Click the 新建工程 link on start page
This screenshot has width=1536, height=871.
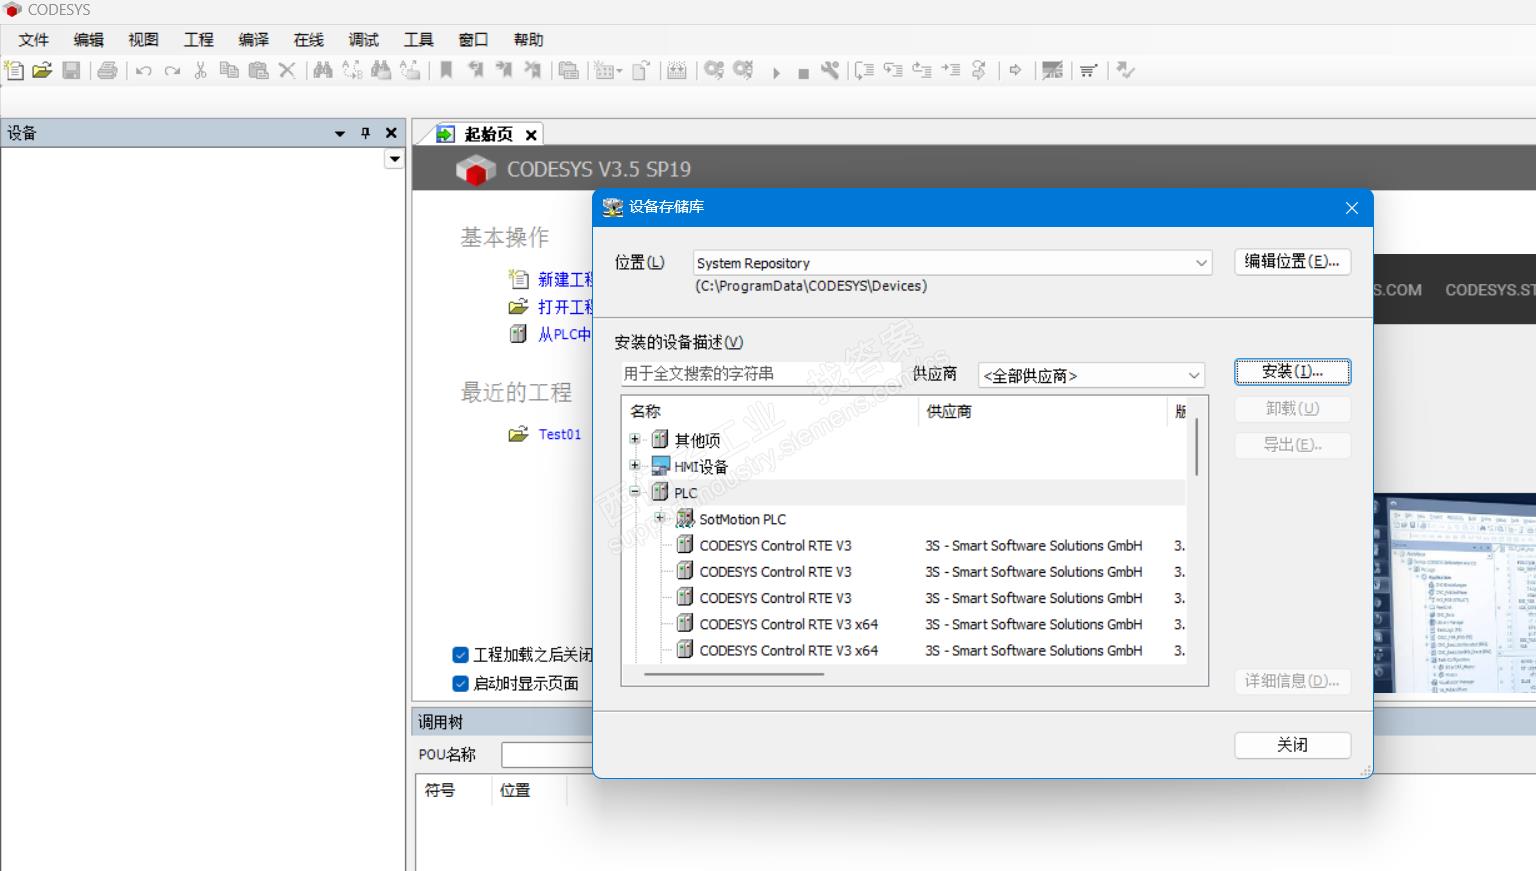(x=566, y=280)
